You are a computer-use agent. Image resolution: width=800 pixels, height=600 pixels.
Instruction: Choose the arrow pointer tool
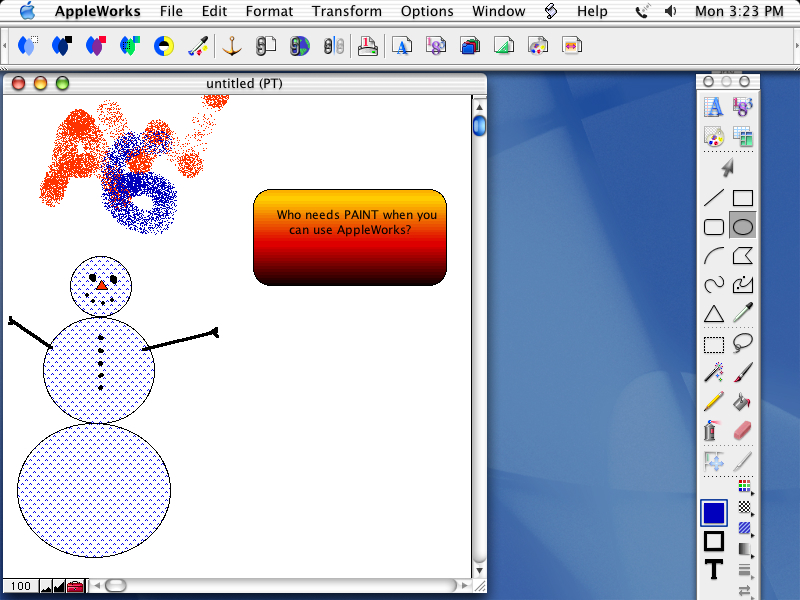728,167
